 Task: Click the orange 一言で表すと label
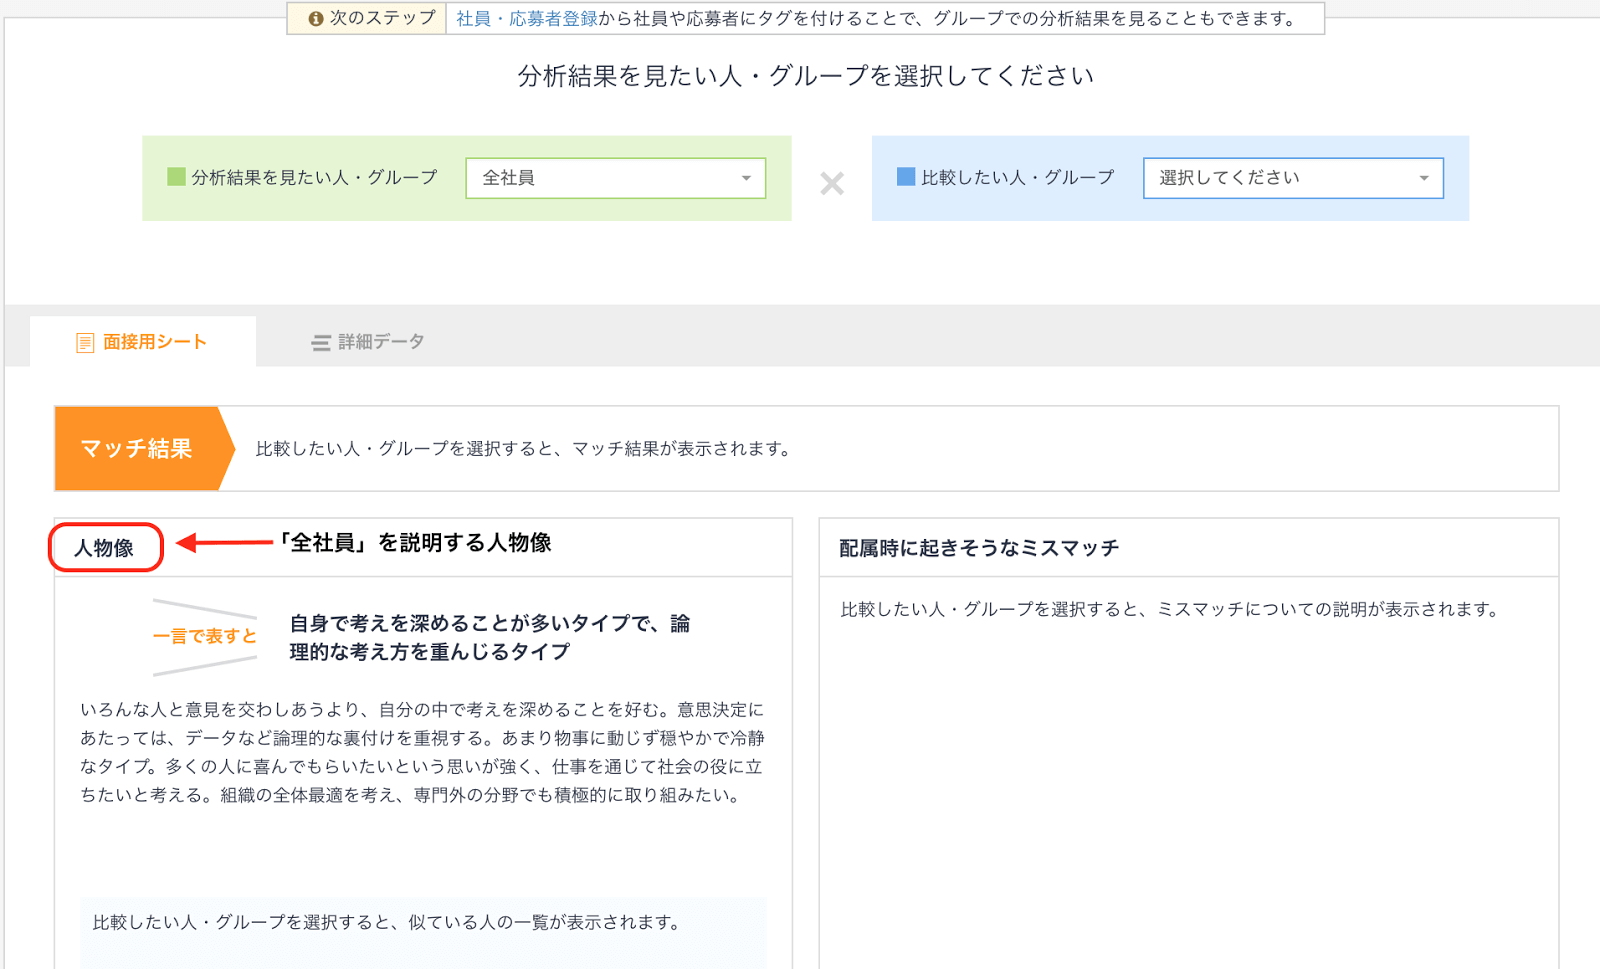click(204, 636)
